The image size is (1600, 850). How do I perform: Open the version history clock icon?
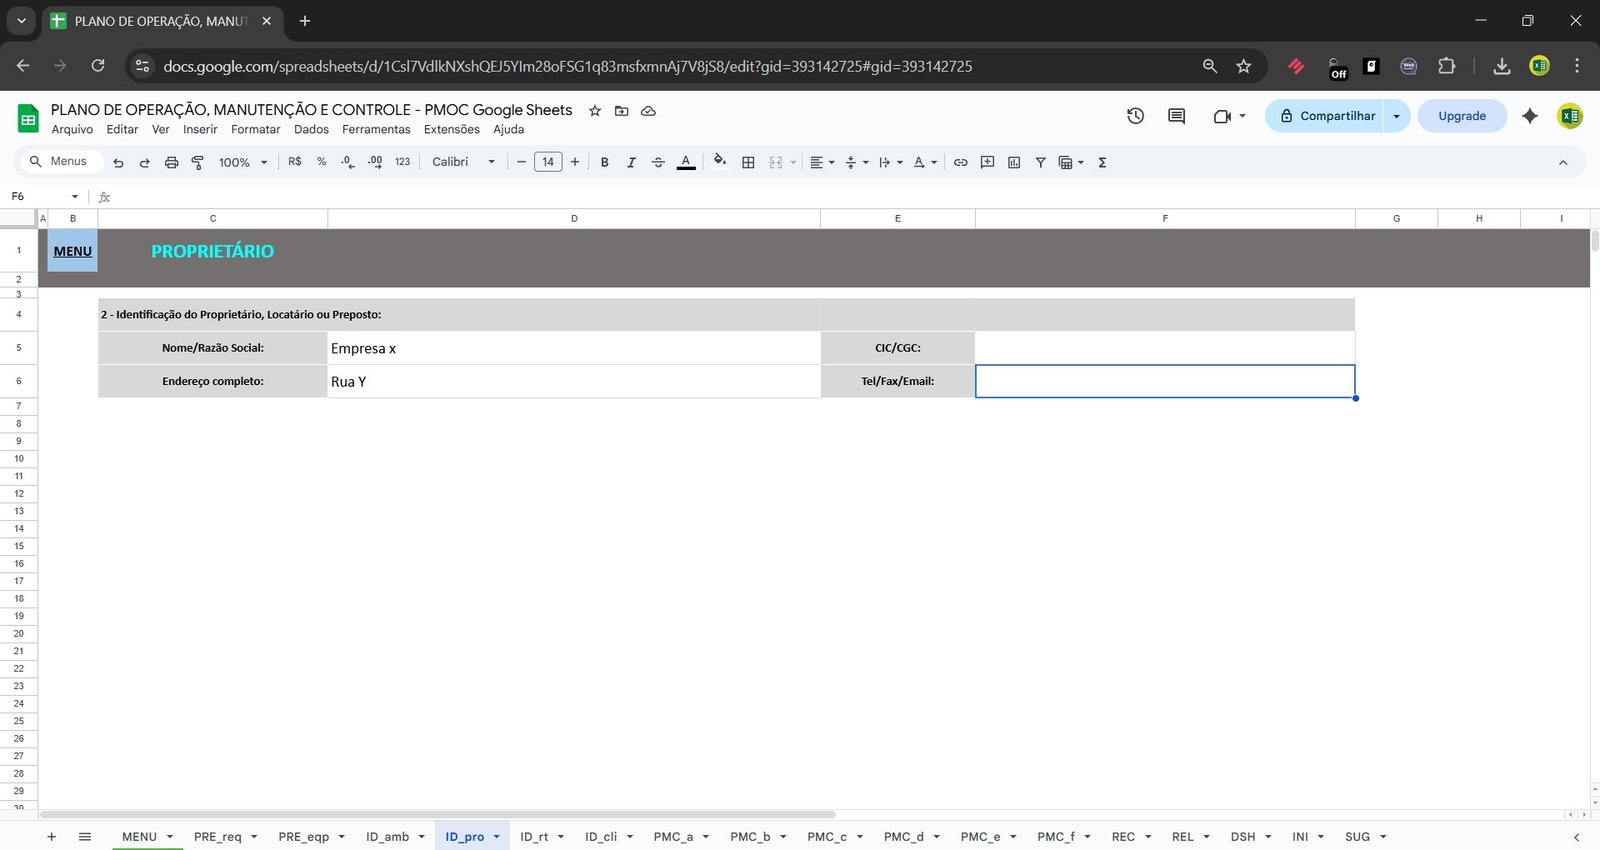(1135, 116)
